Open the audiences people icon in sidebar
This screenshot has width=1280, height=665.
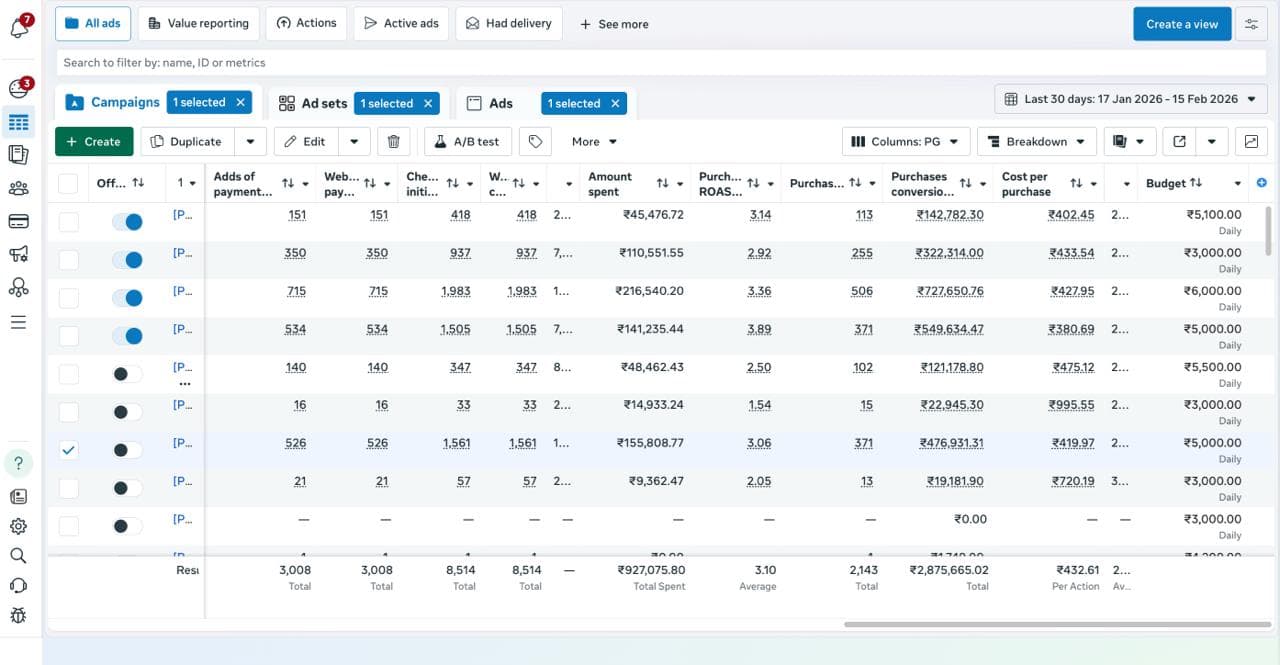click(x=18, y=188)
